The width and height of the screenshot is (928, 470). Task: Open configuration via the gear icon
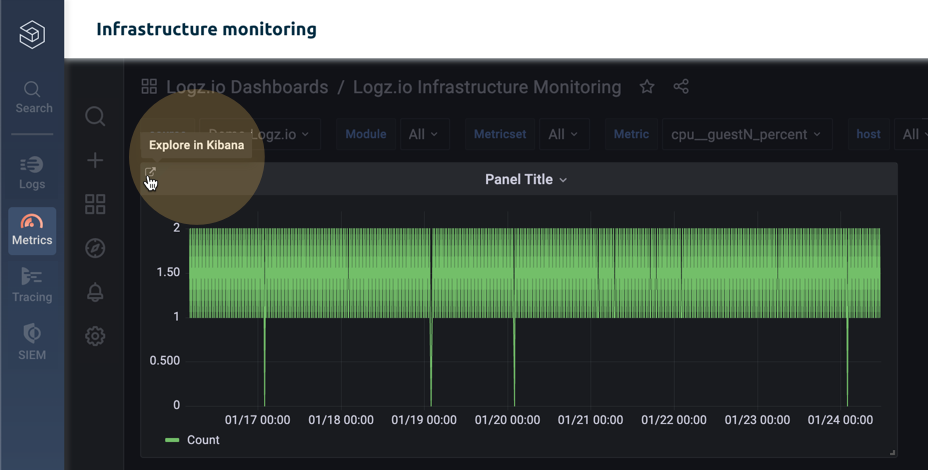coord(95,336)
